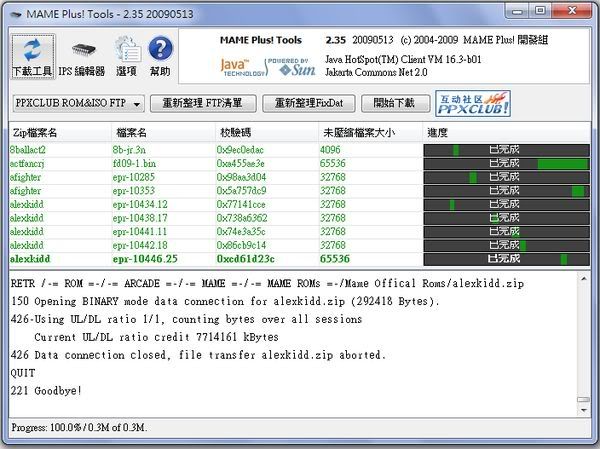Image resolution: width=600 pixels, height=449 pixels.
Task: Select file name epr-10438.17
Action: [x=140, y=218]
